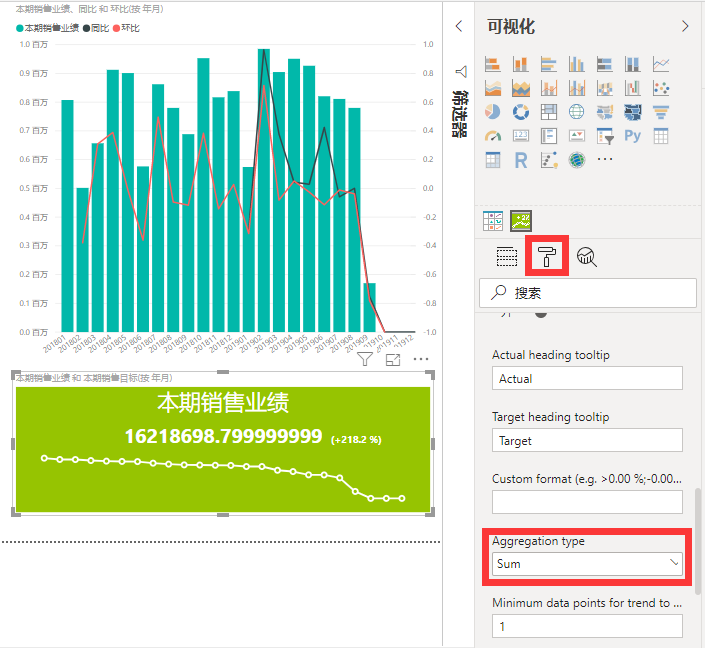Select the green KPI indicator custom visual

click(x=521, y=221)
